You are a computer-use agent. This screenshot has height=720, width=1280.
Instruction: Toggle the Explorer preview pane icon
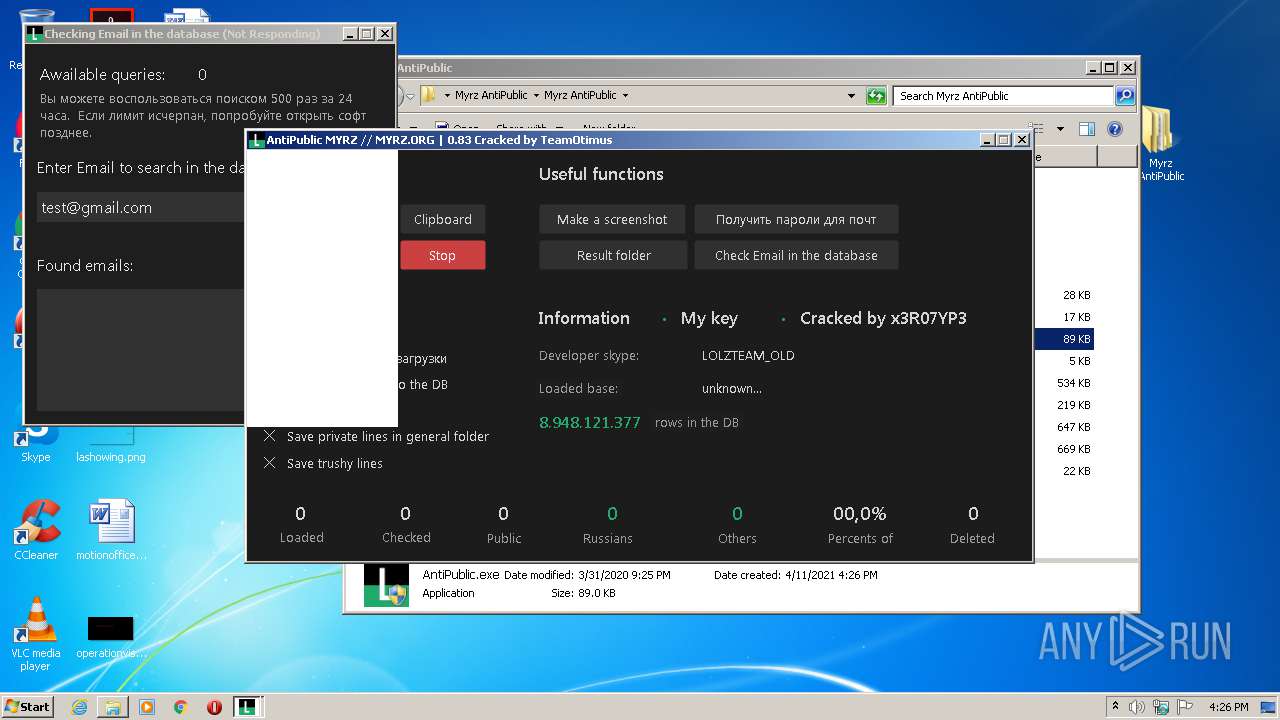(1087, 129)
